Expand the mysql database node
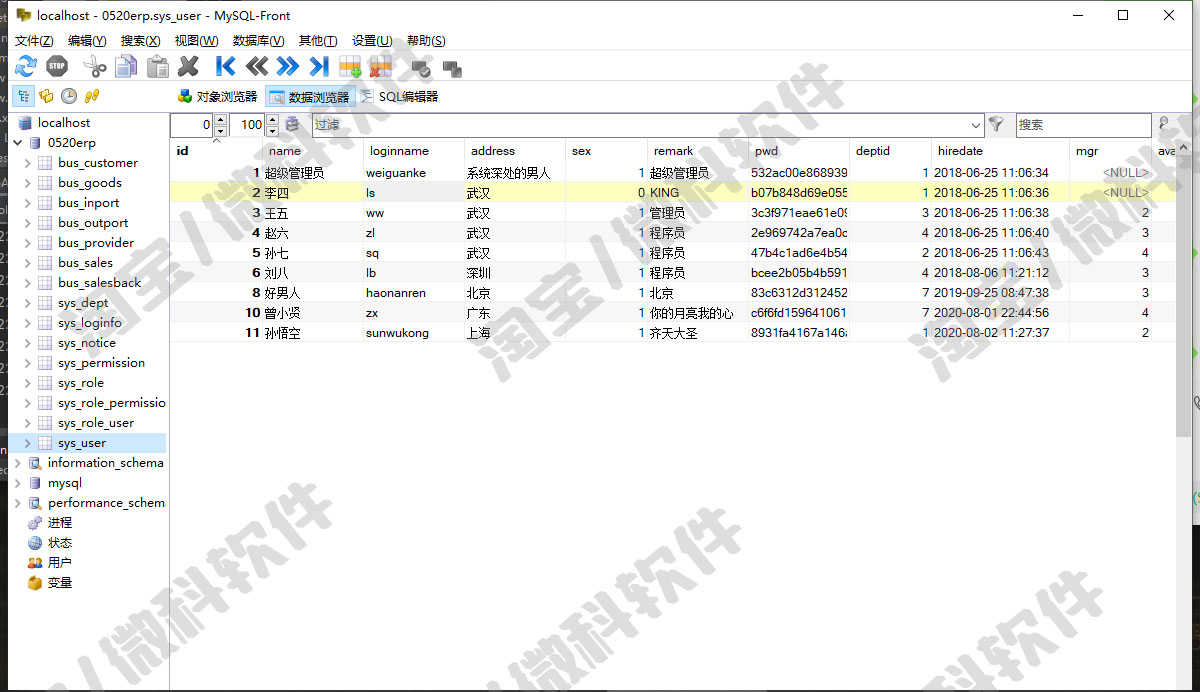This screenshot has height=692, width=1200. [x=18, y=483]
